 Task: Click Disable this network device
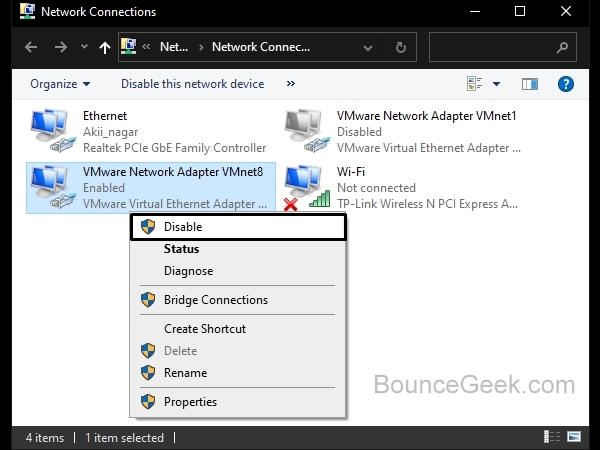click(x=192, y=84)
